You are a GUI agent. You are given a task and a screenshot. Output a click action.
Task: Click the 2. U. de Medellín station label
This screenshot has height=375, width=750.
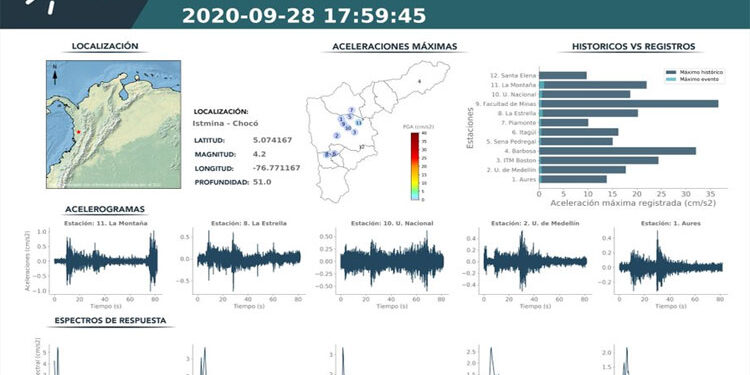tap(511, 170)
